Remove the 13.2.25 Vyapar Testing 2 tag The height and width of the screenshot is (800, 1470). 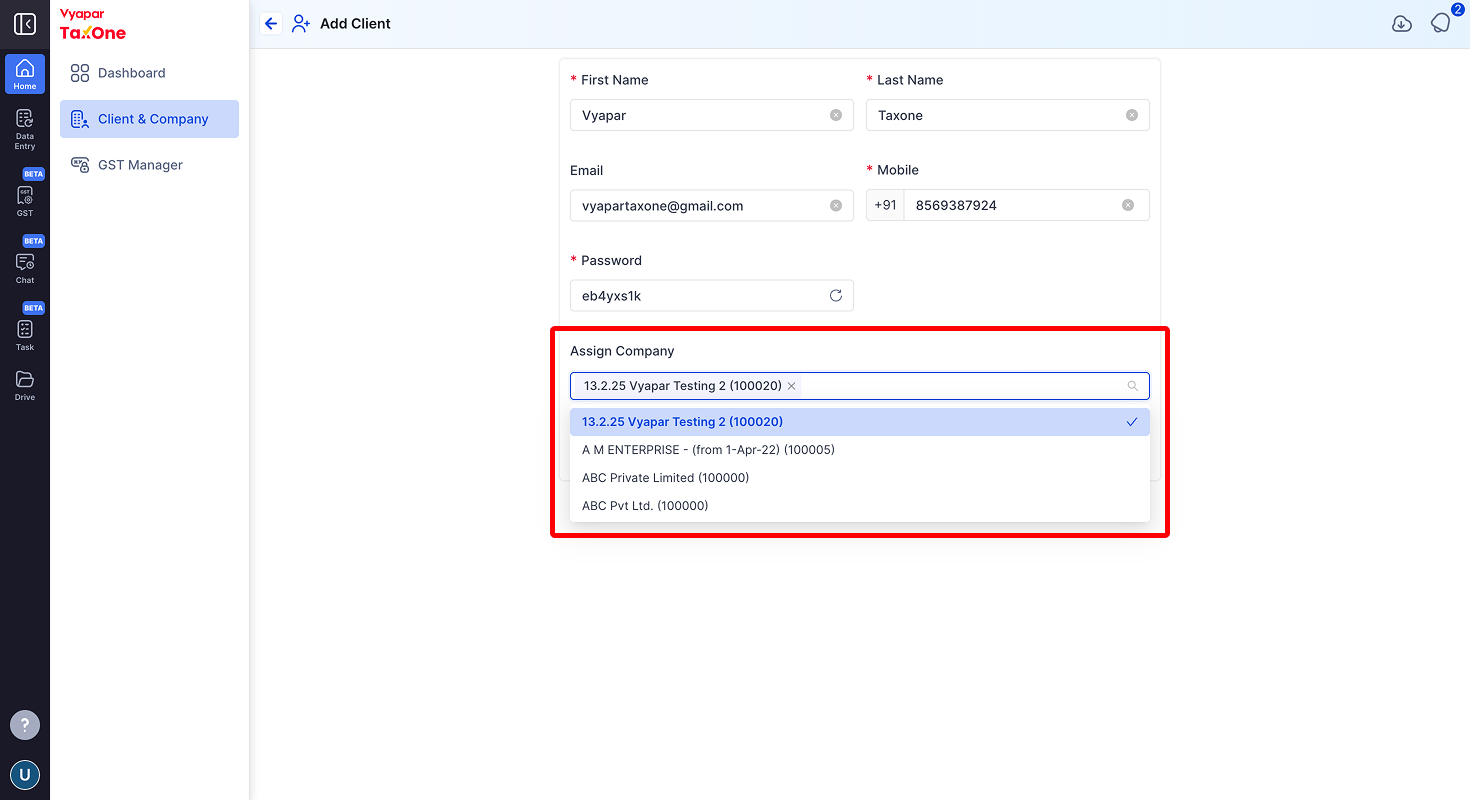point(791,386)
